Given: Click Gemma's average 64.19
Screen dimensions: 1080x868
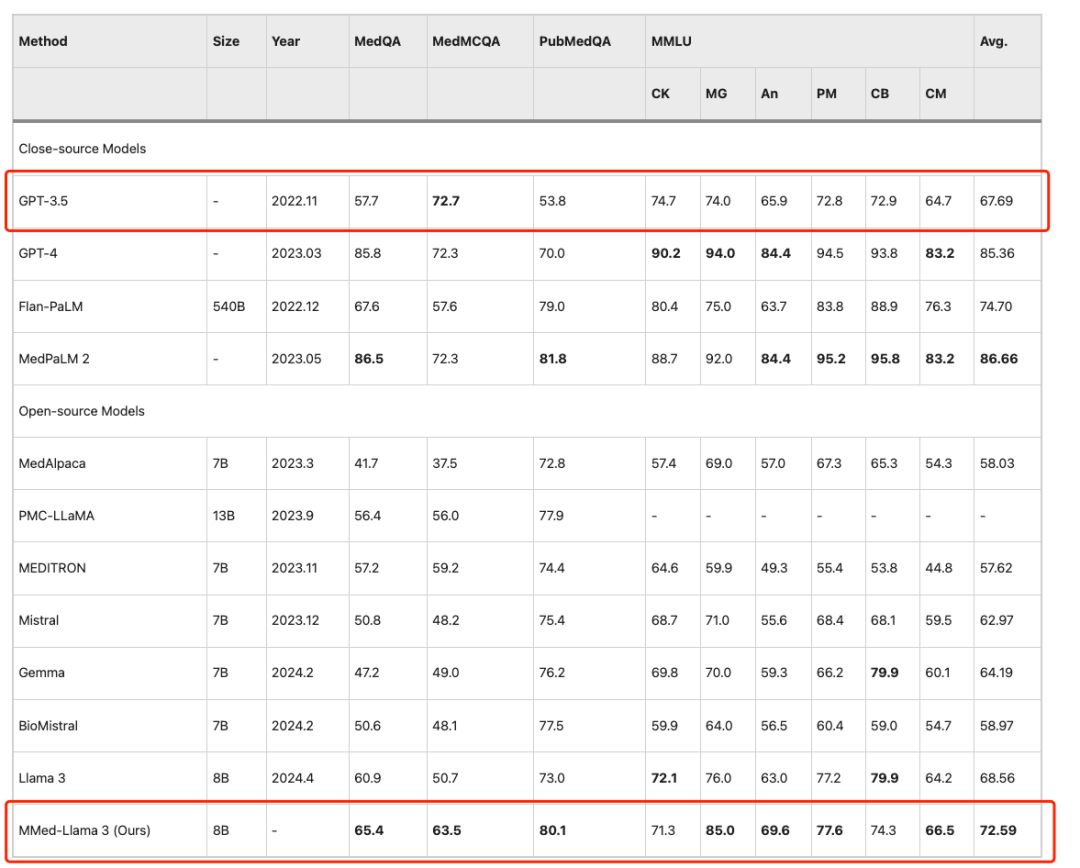Looking at the screenshot, I should tap(996, 673).
